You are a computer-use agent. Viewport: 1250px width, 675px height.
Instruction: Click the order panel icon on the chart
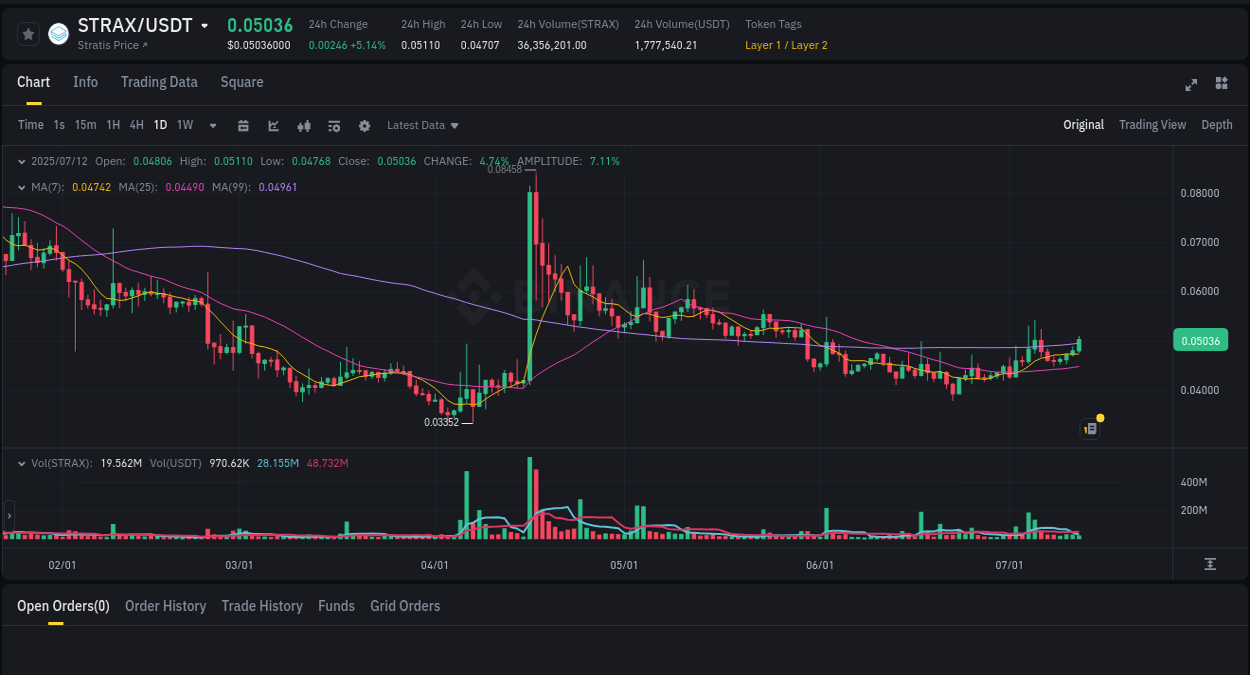point(1090,428)
